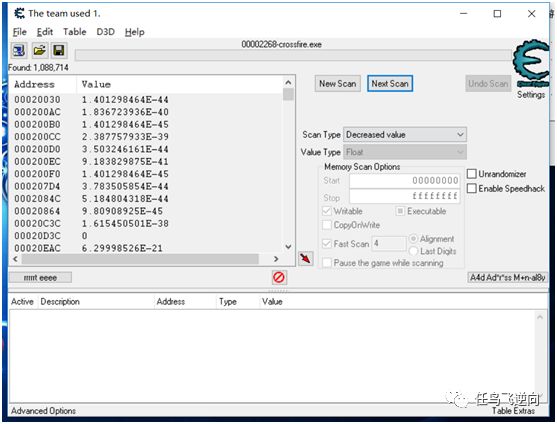Image resolution: width=557 pixels, height=424 pixels.
Task: Click the results list up scroll arrow
Action: pos(288,82)
